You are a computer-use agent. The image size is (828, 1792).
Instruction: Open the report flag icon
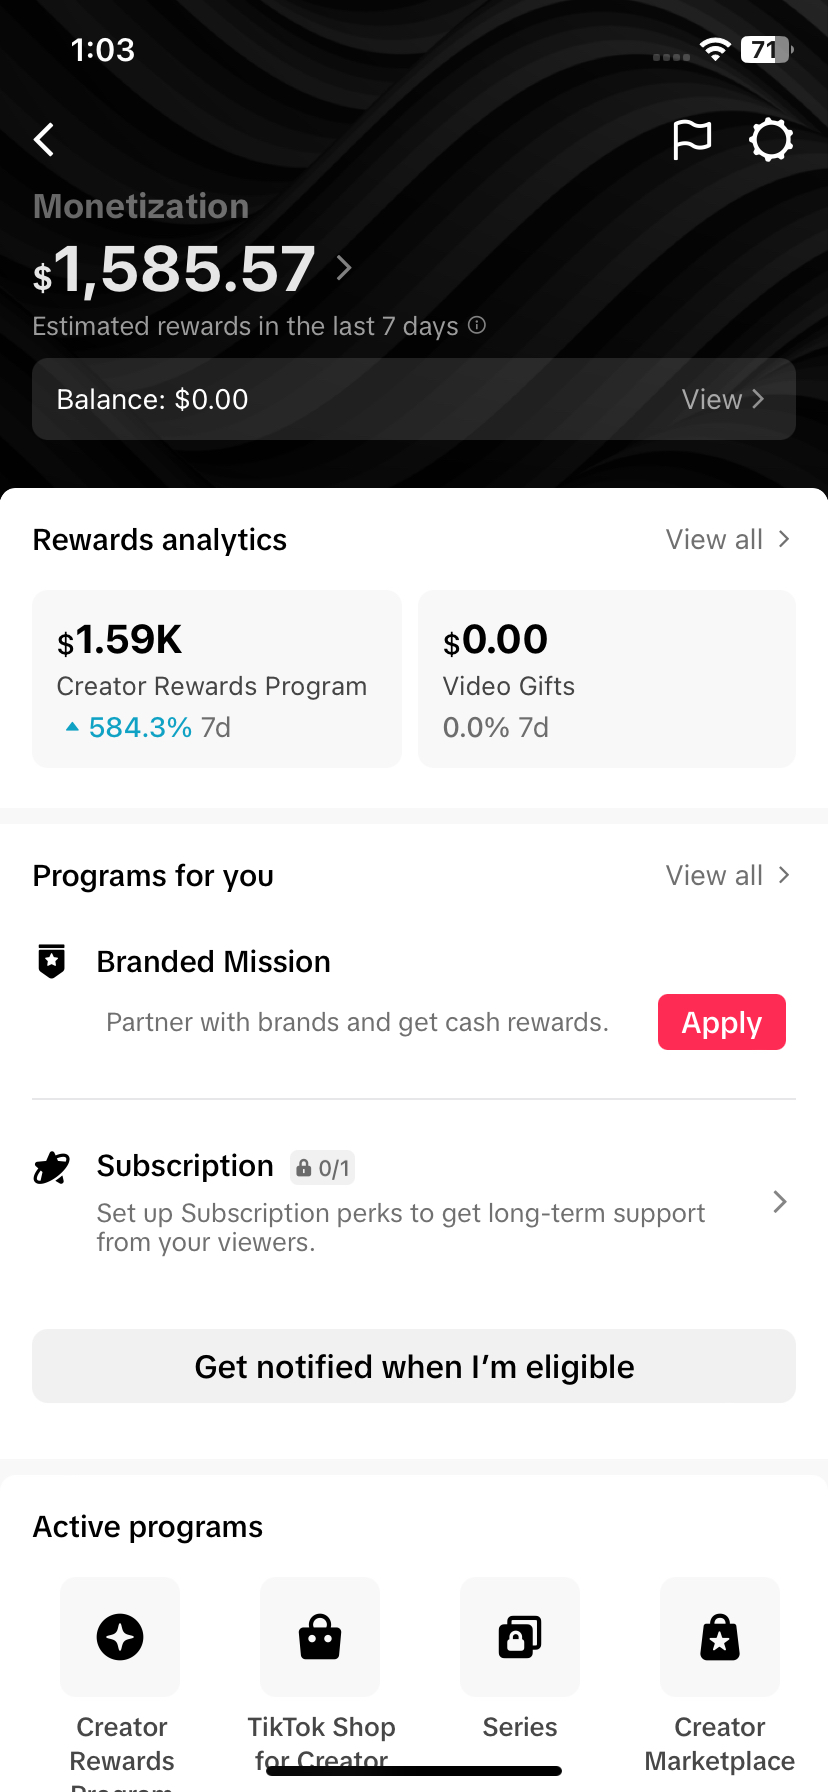pos(691,140)
